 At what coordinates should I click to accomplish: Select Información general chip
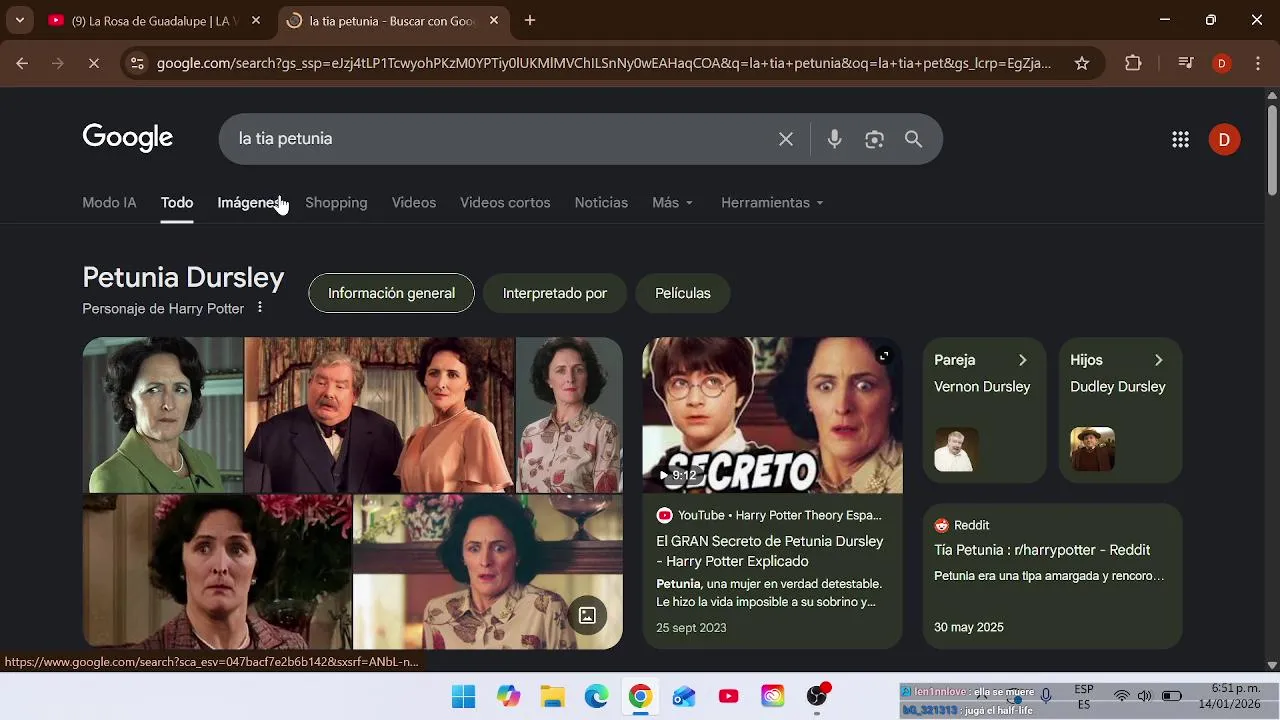click(x=391, y=293)
